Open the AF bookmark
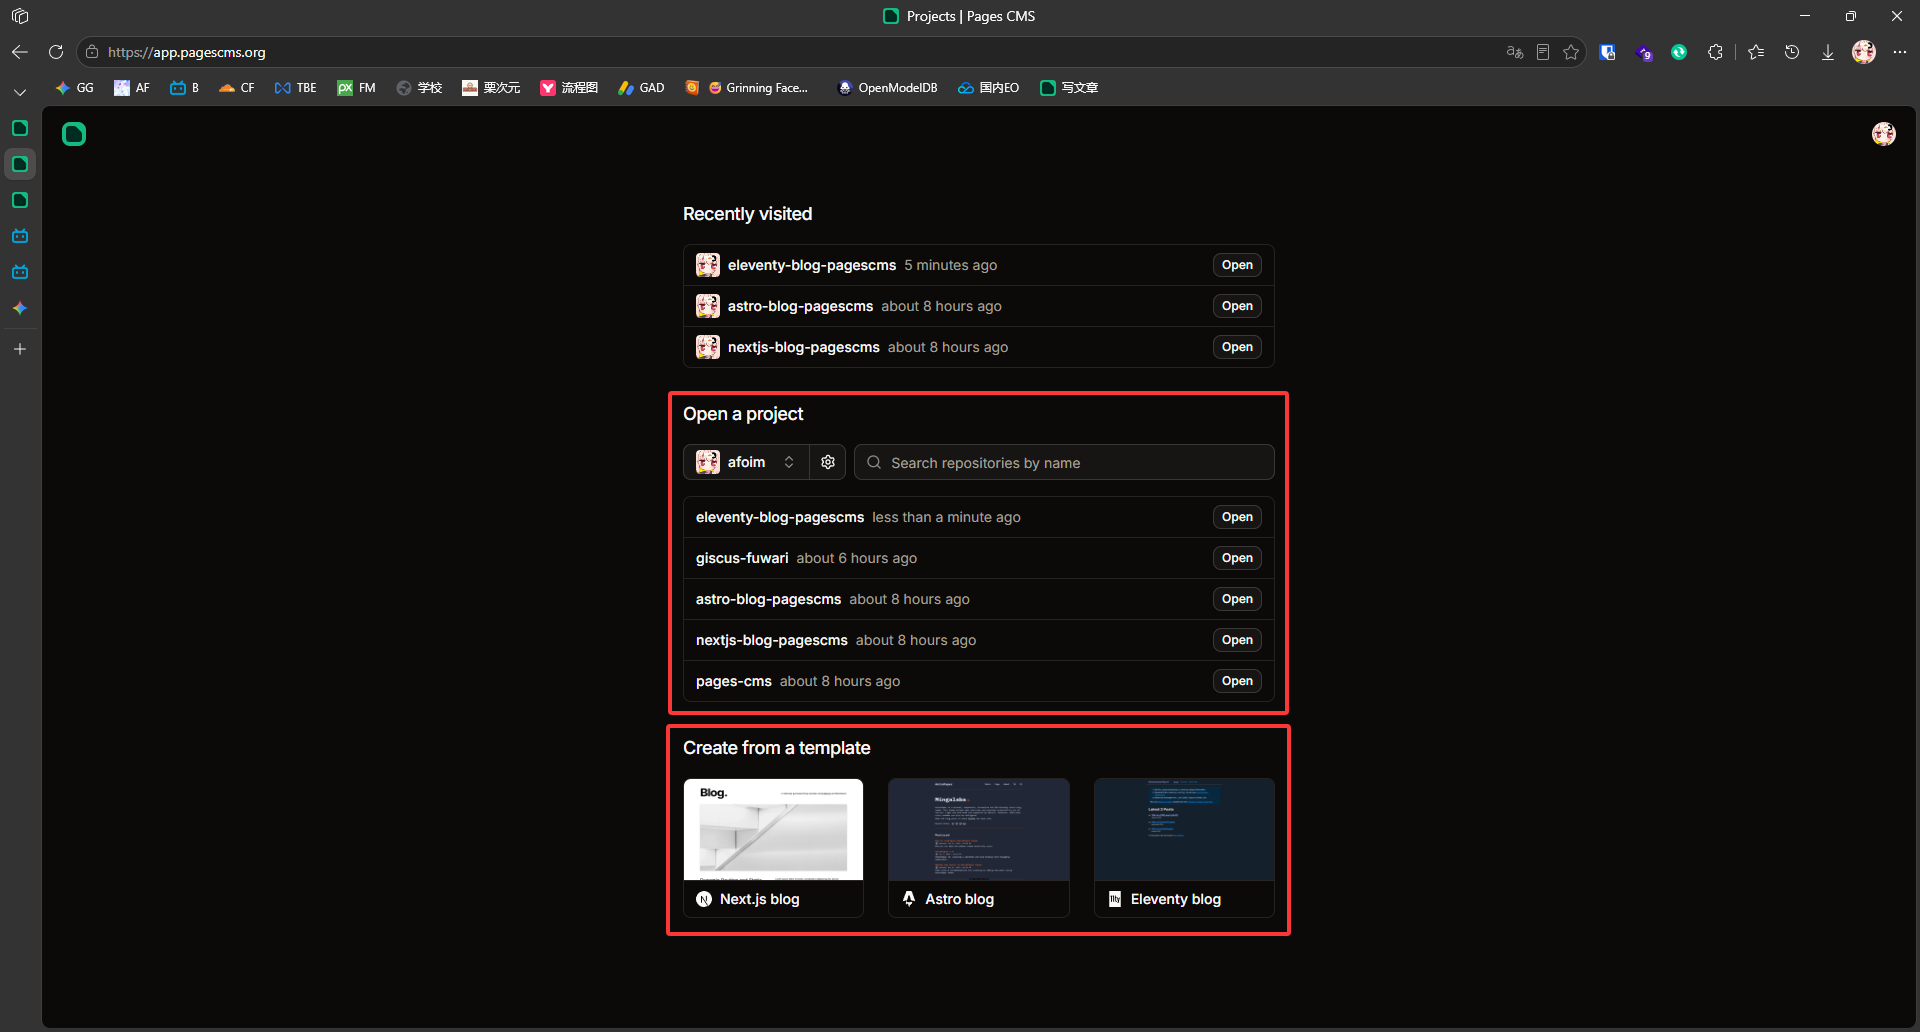The height and width of the screenshot is (1032, 1920). 132,88
